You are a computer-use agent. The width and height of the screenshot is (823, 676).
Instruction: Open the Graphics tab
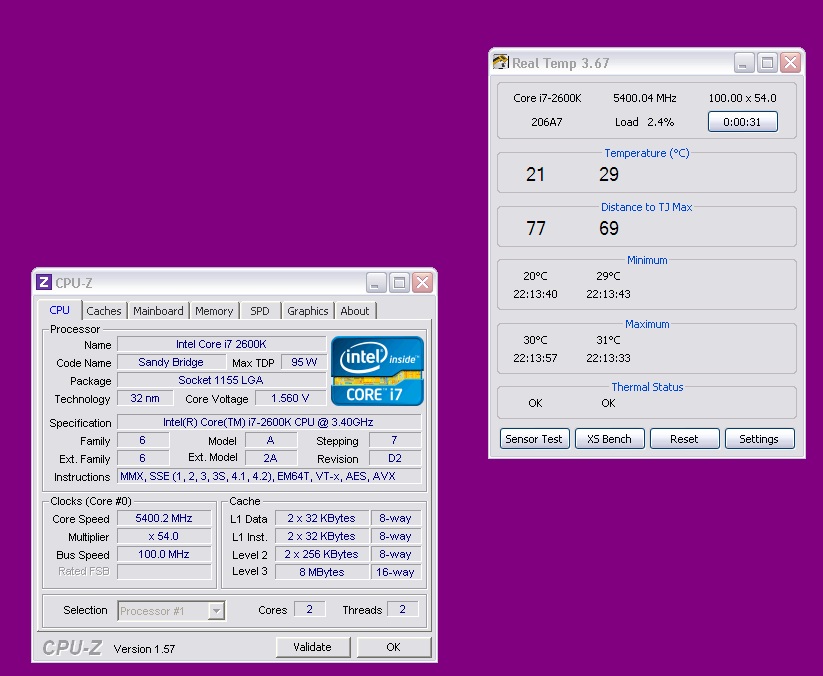[308, 311]
